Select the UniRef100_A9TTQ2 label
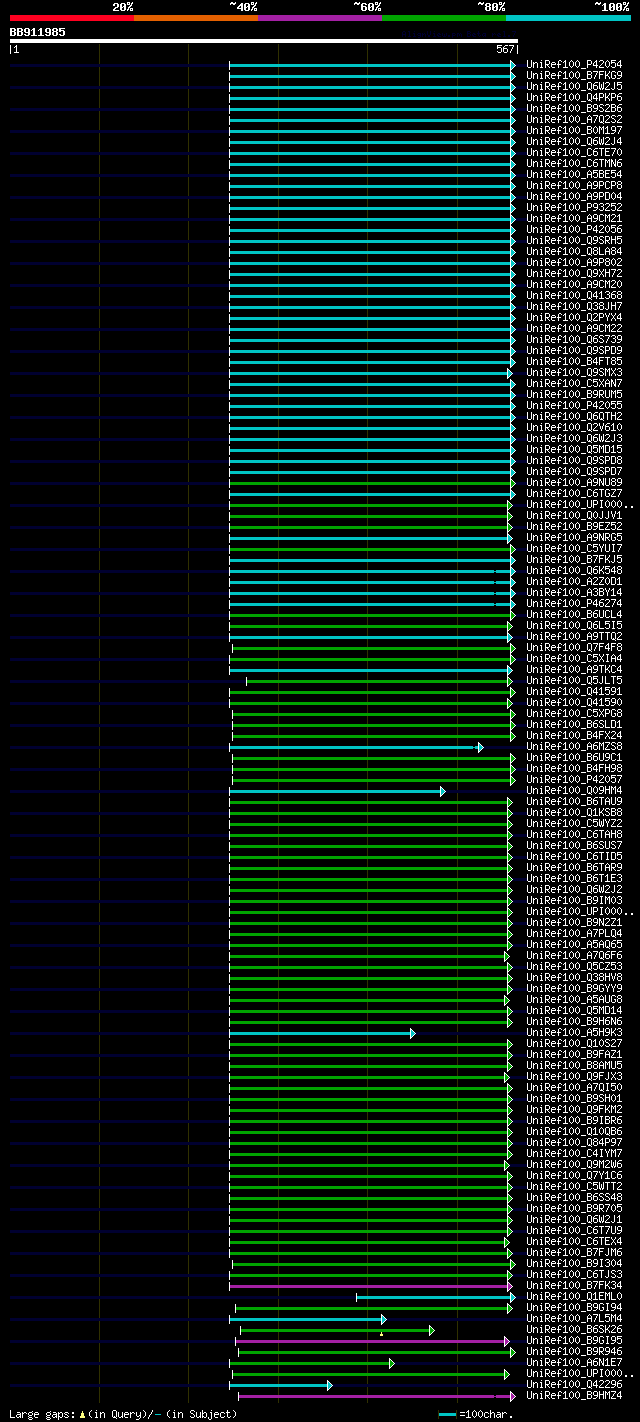This screenshot has height=1422, width=640. pos(574,637)
